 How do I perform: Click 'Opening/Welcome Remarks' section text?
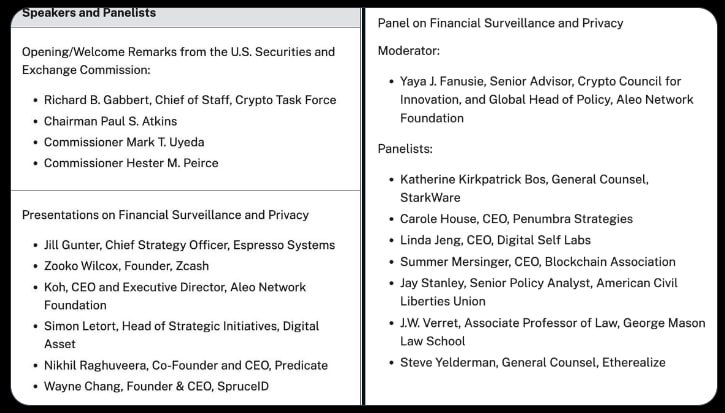(178, 60)
